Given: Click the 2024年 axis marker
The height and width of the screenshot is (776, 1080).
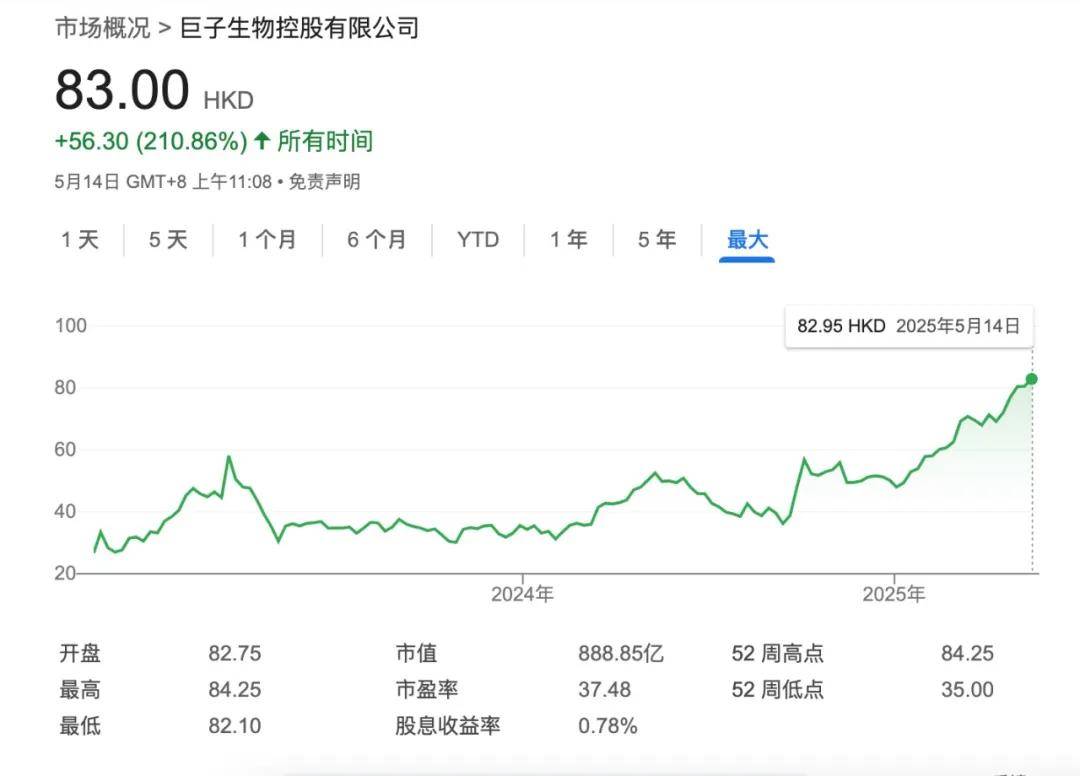Looking at the screenshot, I should pos(522,594).
